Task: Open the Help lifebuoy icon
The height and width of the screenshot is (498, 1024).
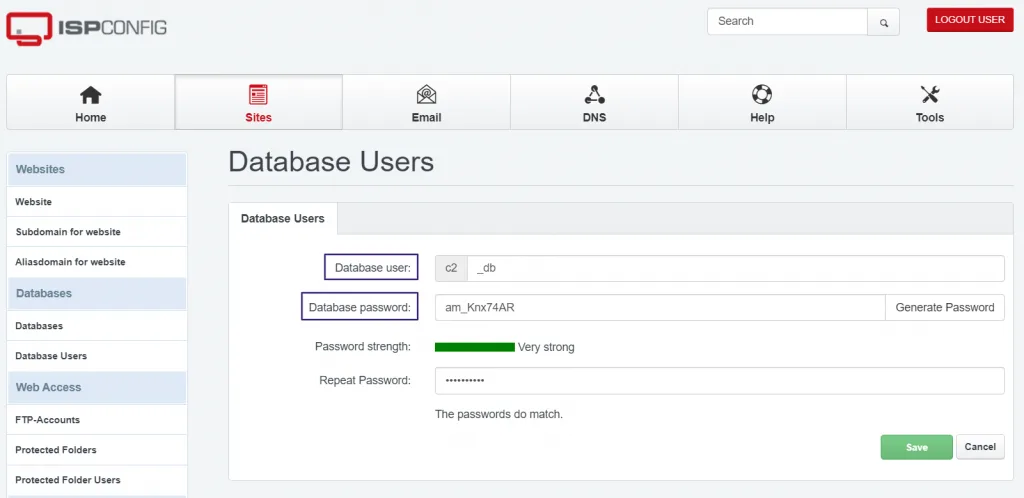Action: [762, 95]
